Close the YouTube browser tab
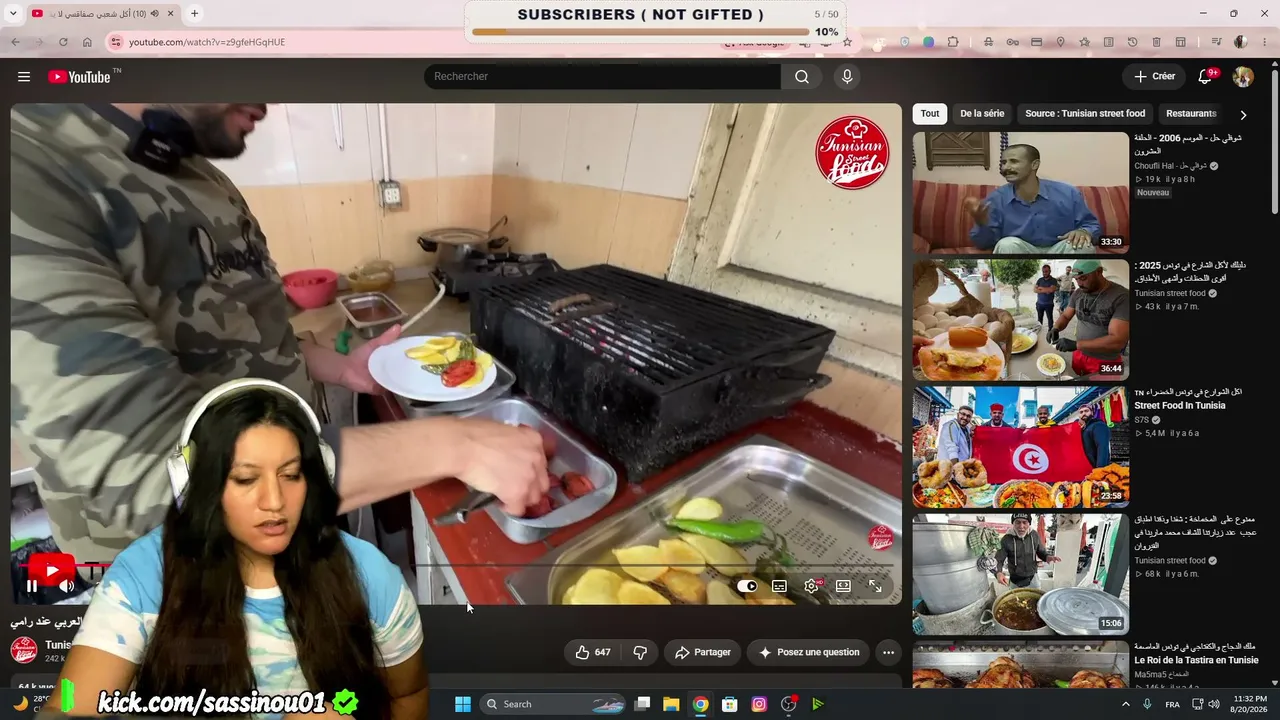 [x=171, y=14]
